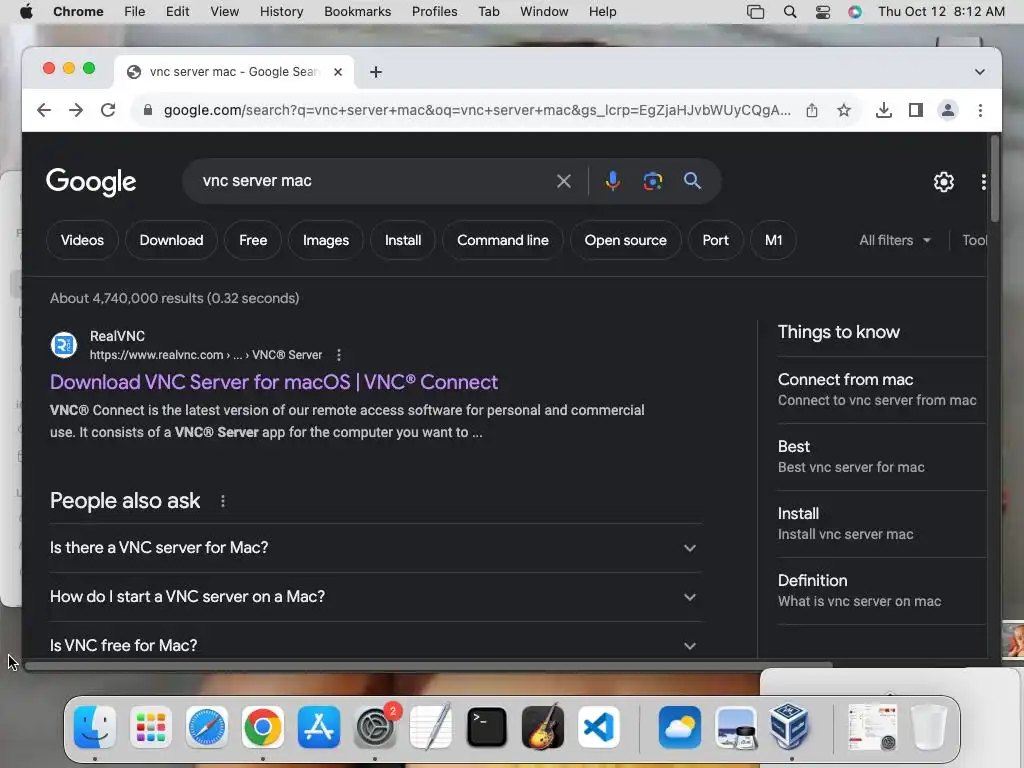1024x768 pixels.
Task: Select the M1 filter chip
Action: click(x=773, y=240)
